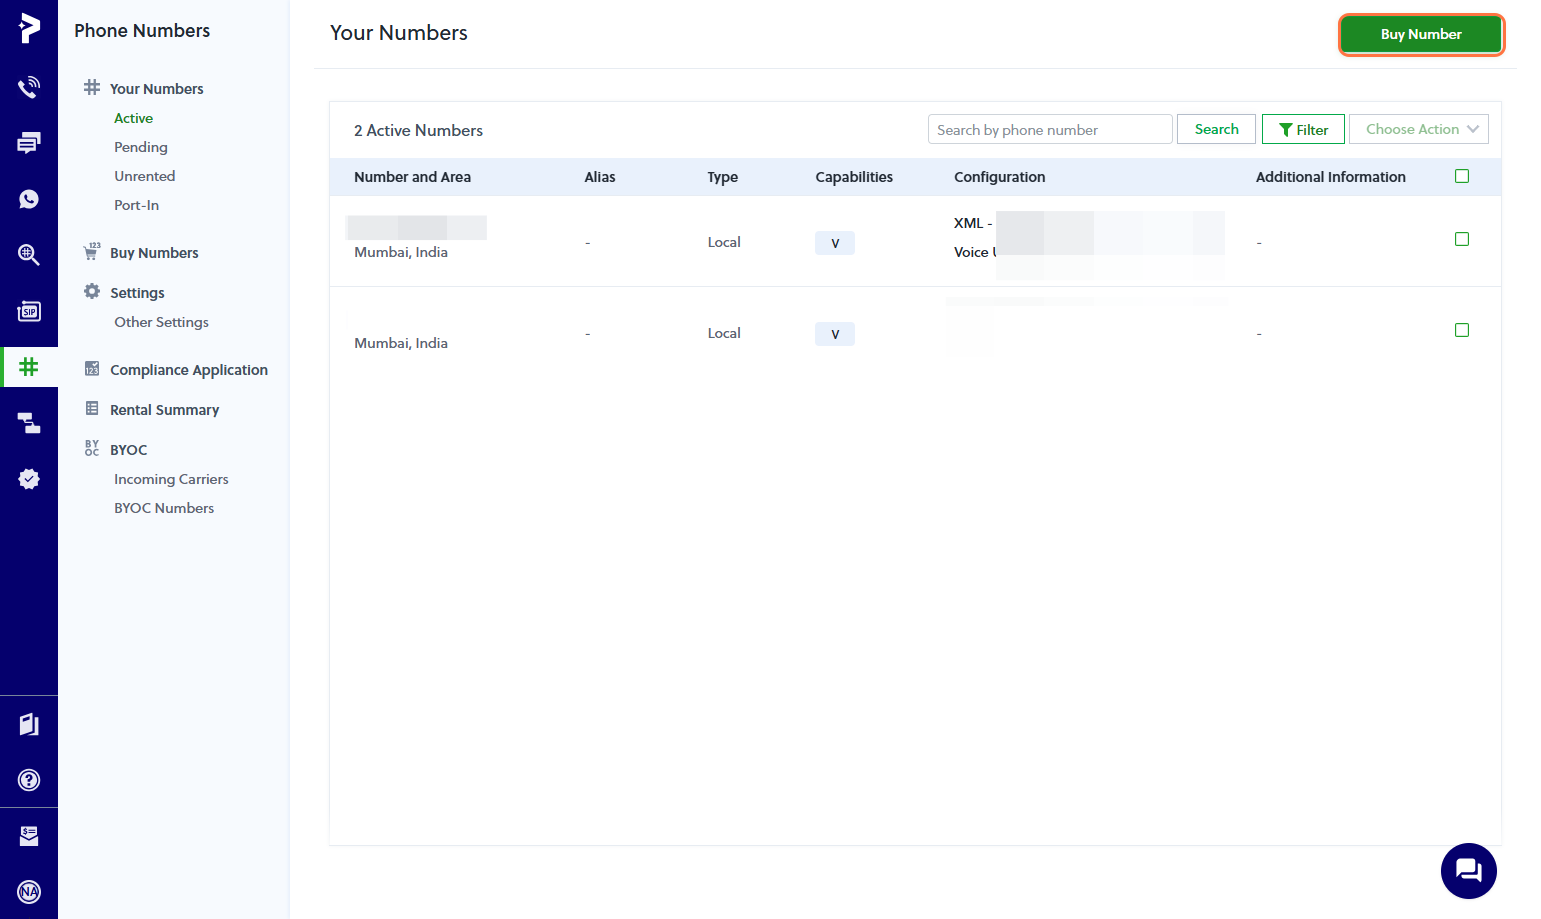
Task: Click Local type in the first row
Action: [724, 242]
